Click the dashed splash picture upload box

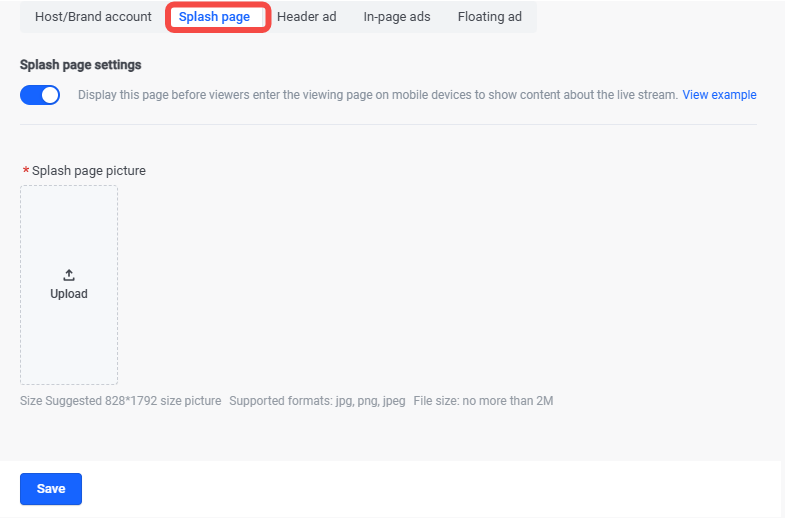tap(69, 285)
